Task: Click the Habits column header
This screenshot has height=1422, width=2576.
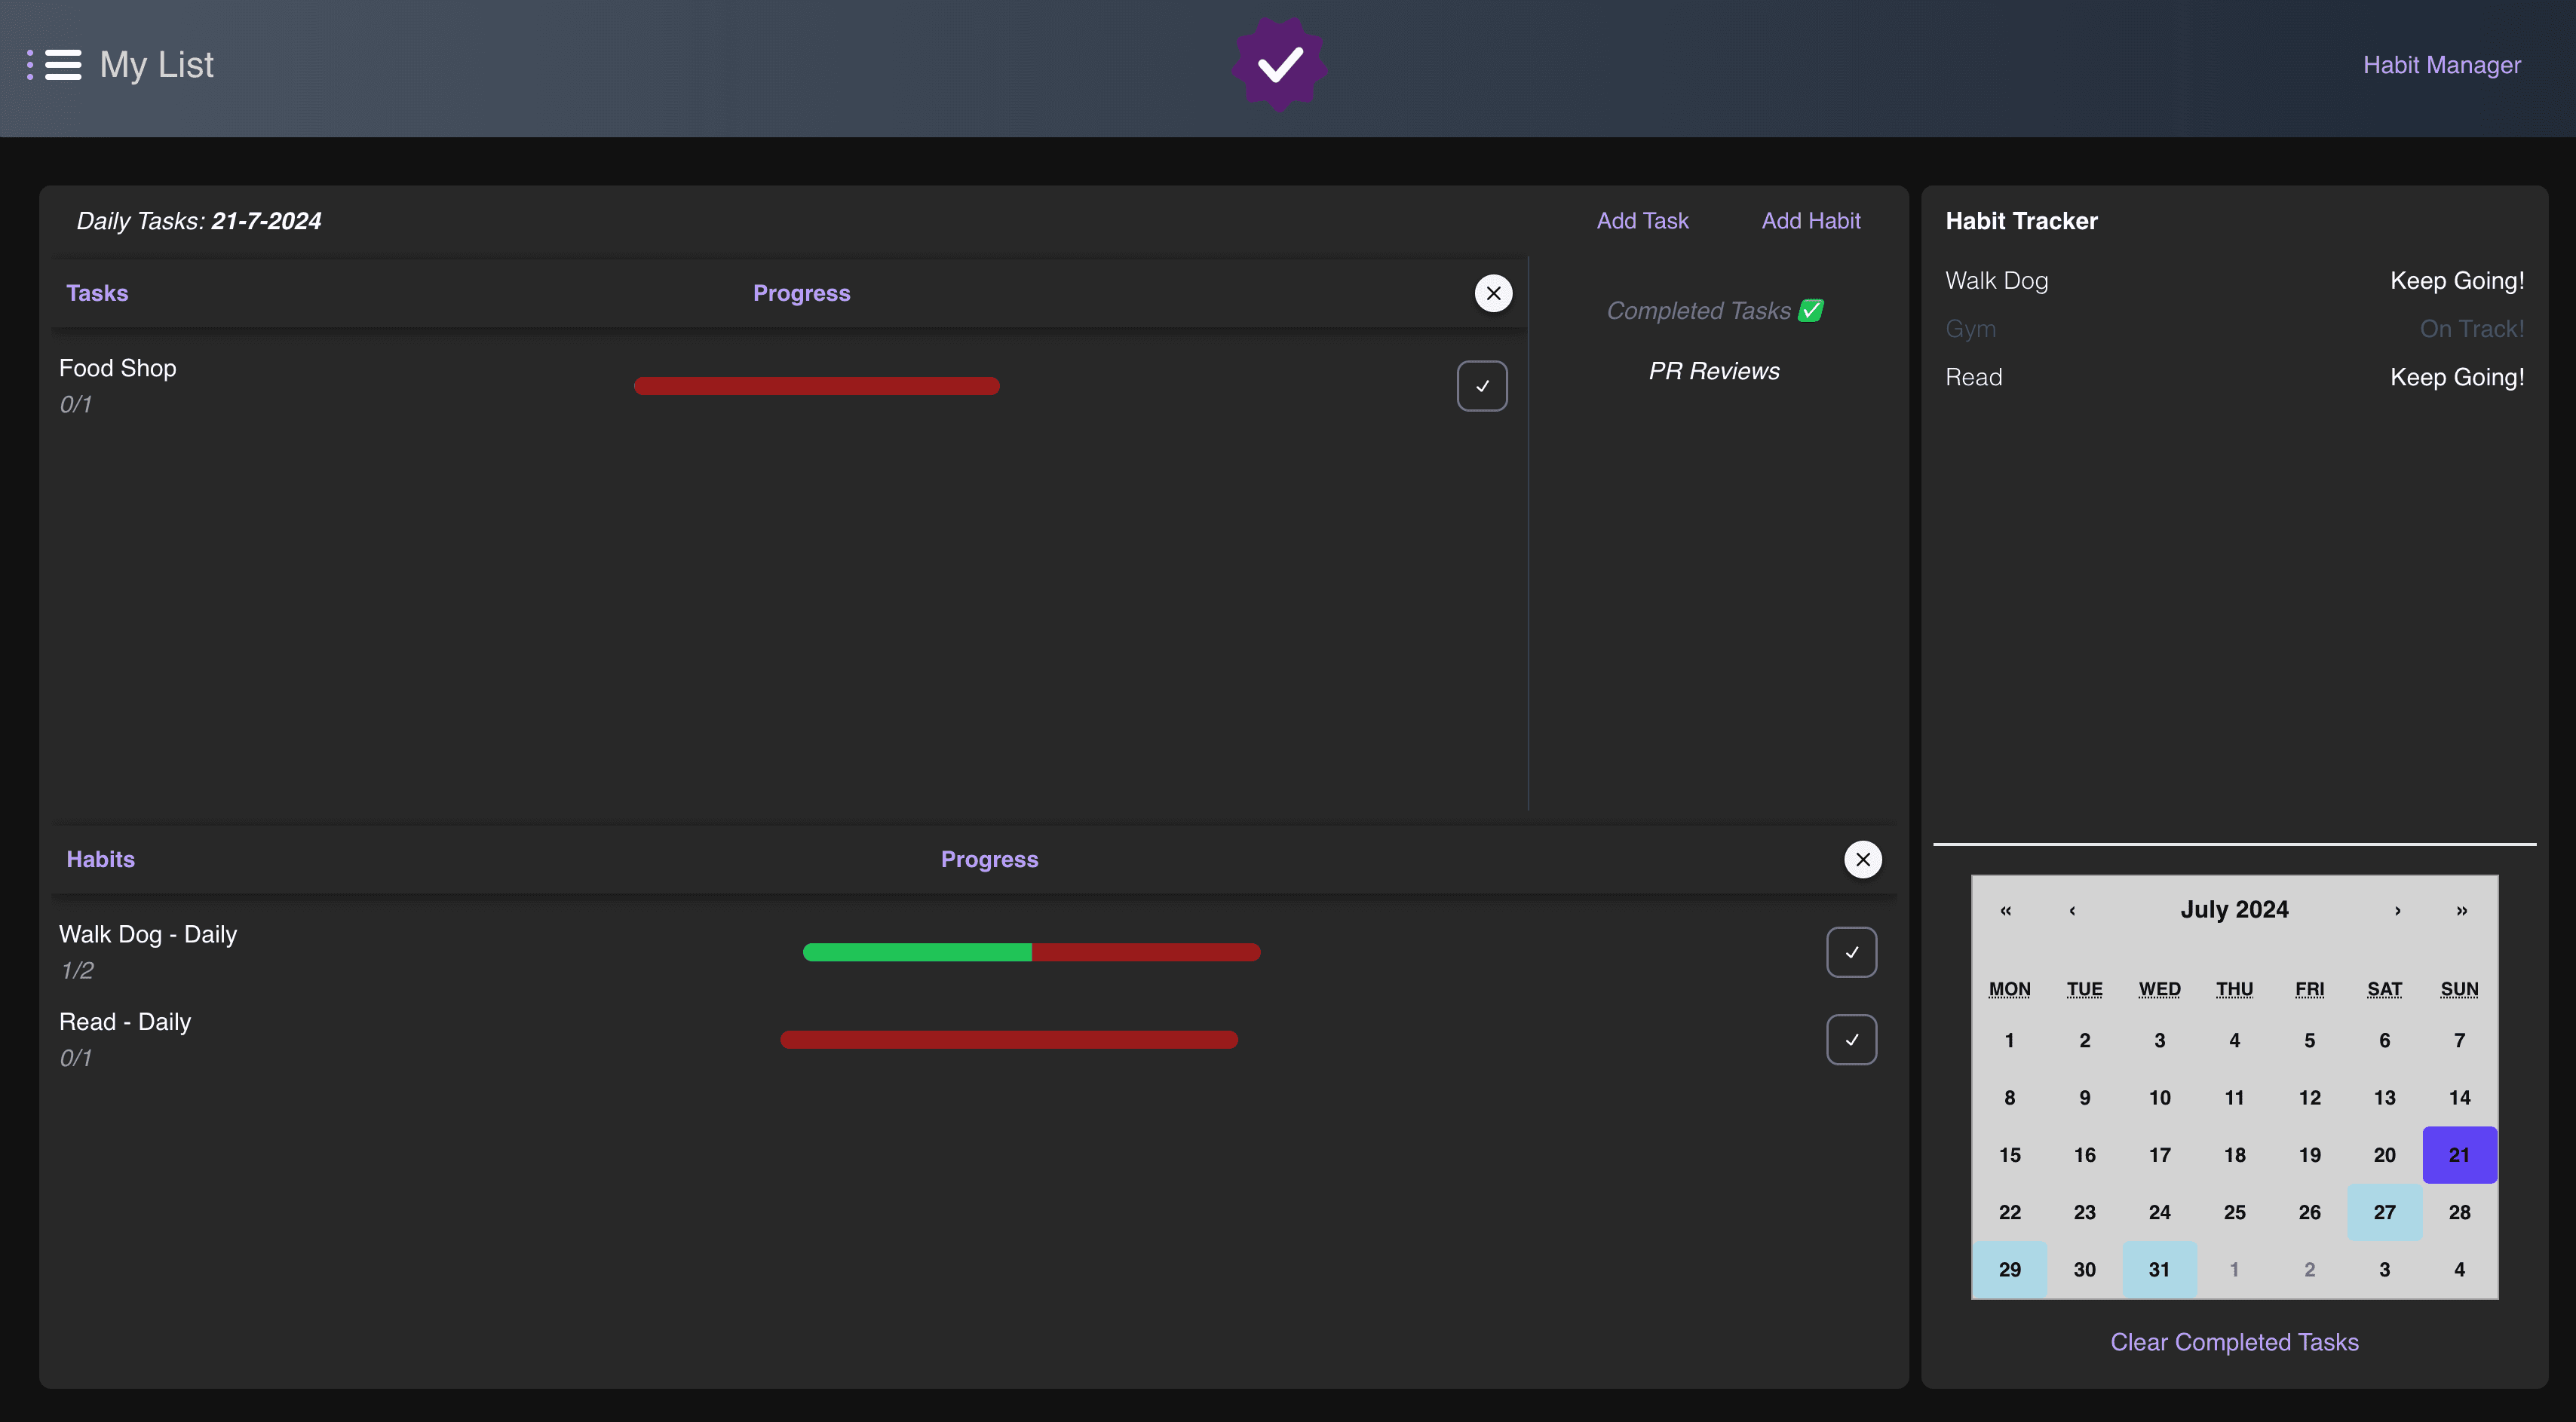Action: [x=100, y=859]
